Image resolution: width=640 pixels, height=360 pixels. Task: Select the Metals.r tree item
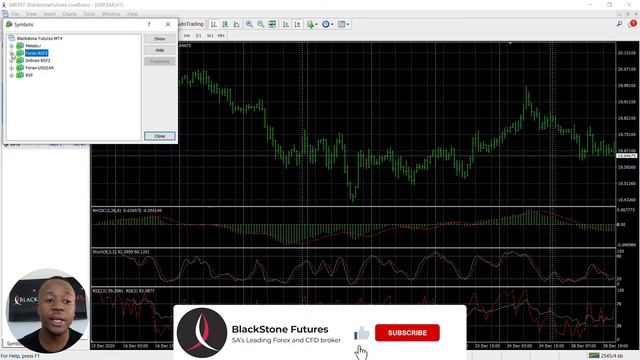[x=33, y=46]
